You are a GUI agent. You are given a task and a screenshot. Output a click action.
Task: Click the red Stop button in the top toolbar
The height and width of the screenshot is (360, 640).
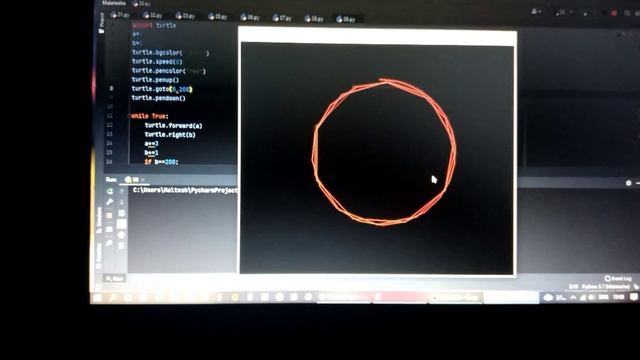click(x=614, y=13)
